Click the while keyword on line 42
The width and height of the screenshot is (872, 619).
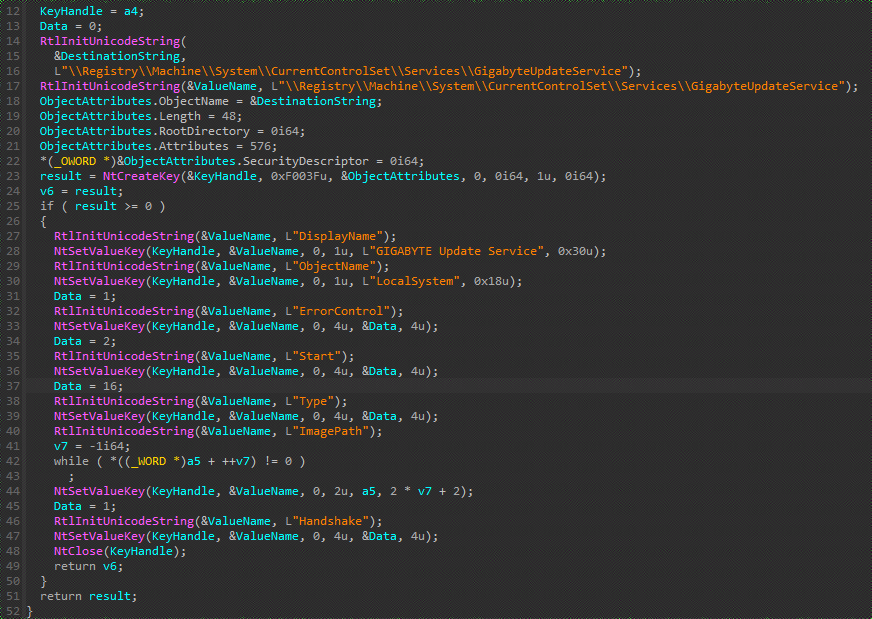tap(71, 462)
